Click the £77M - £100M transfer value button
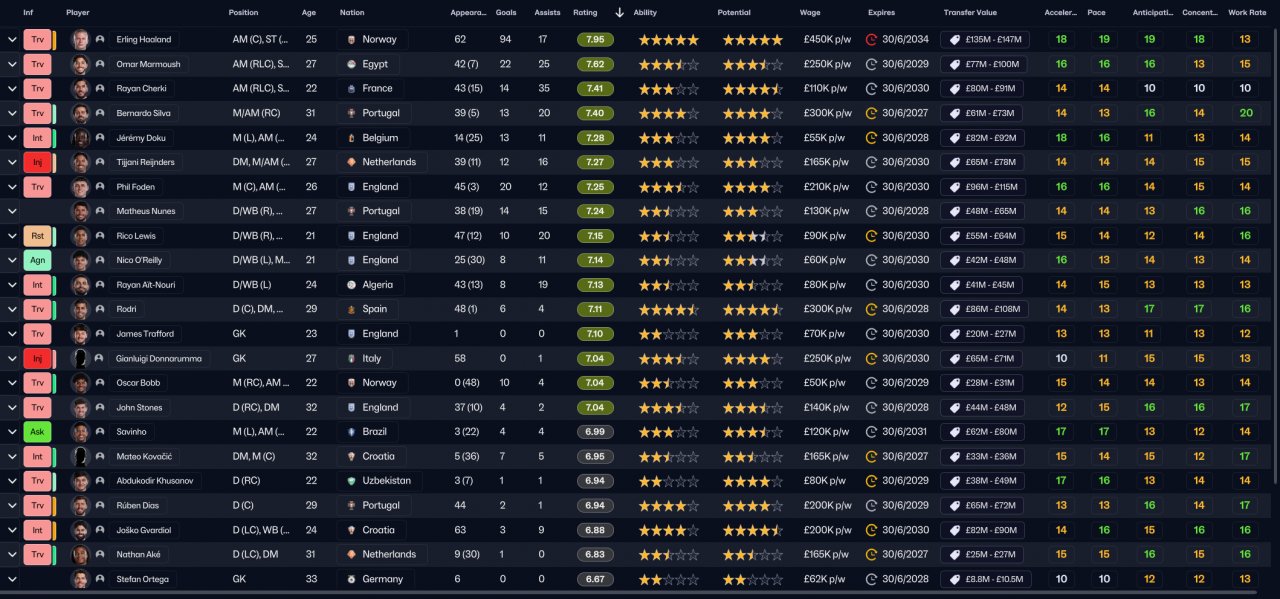 pyautogui.click(x=984, y=64)
